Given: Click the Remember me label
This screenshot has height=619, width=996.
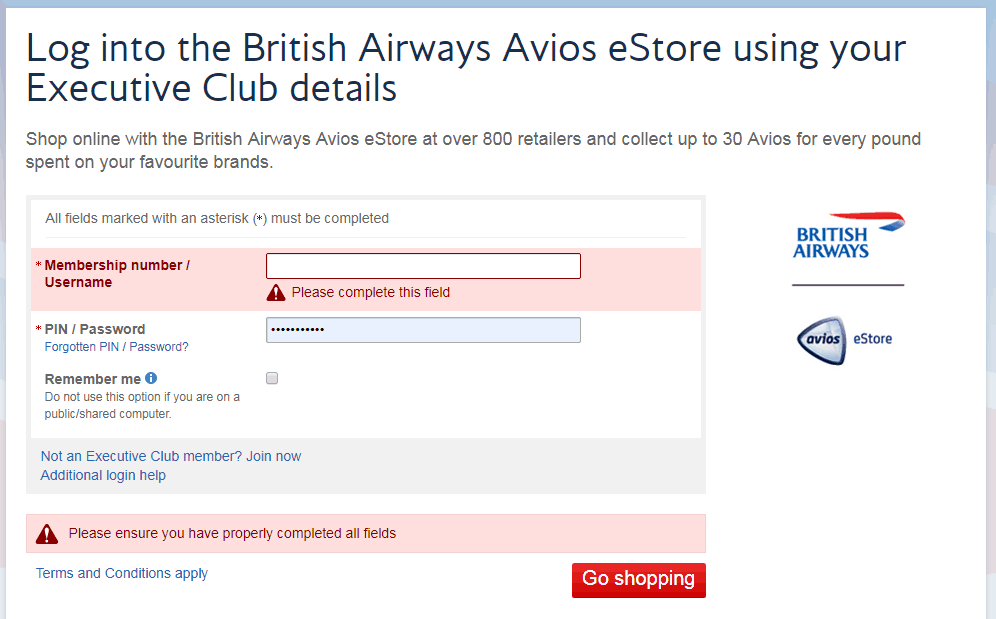Looking at the screenshot, I should 94,378.
